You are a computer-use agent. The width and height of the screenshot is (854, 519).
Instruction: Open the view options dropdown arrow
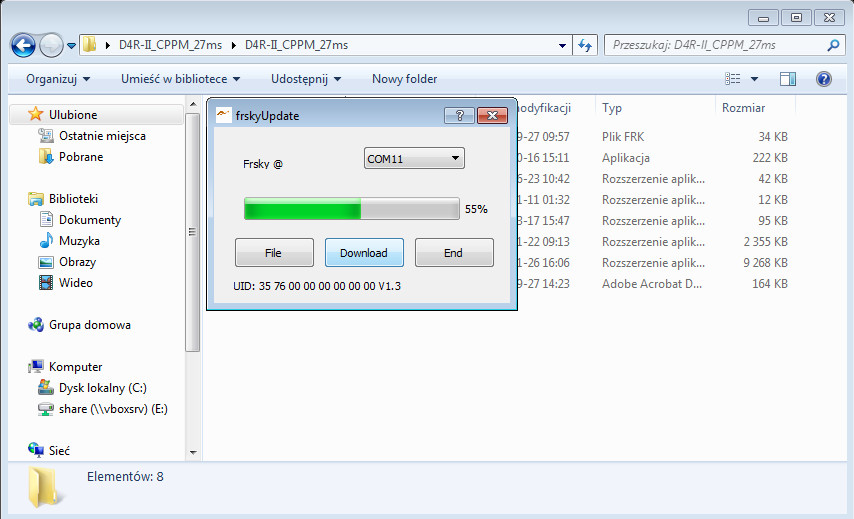point(754,79)
